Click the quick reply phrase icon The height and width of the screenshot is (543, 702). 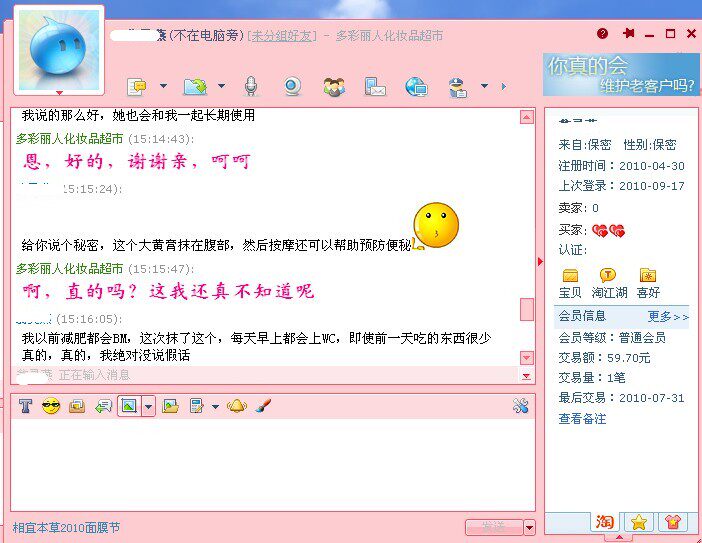(x=103, y=406)
